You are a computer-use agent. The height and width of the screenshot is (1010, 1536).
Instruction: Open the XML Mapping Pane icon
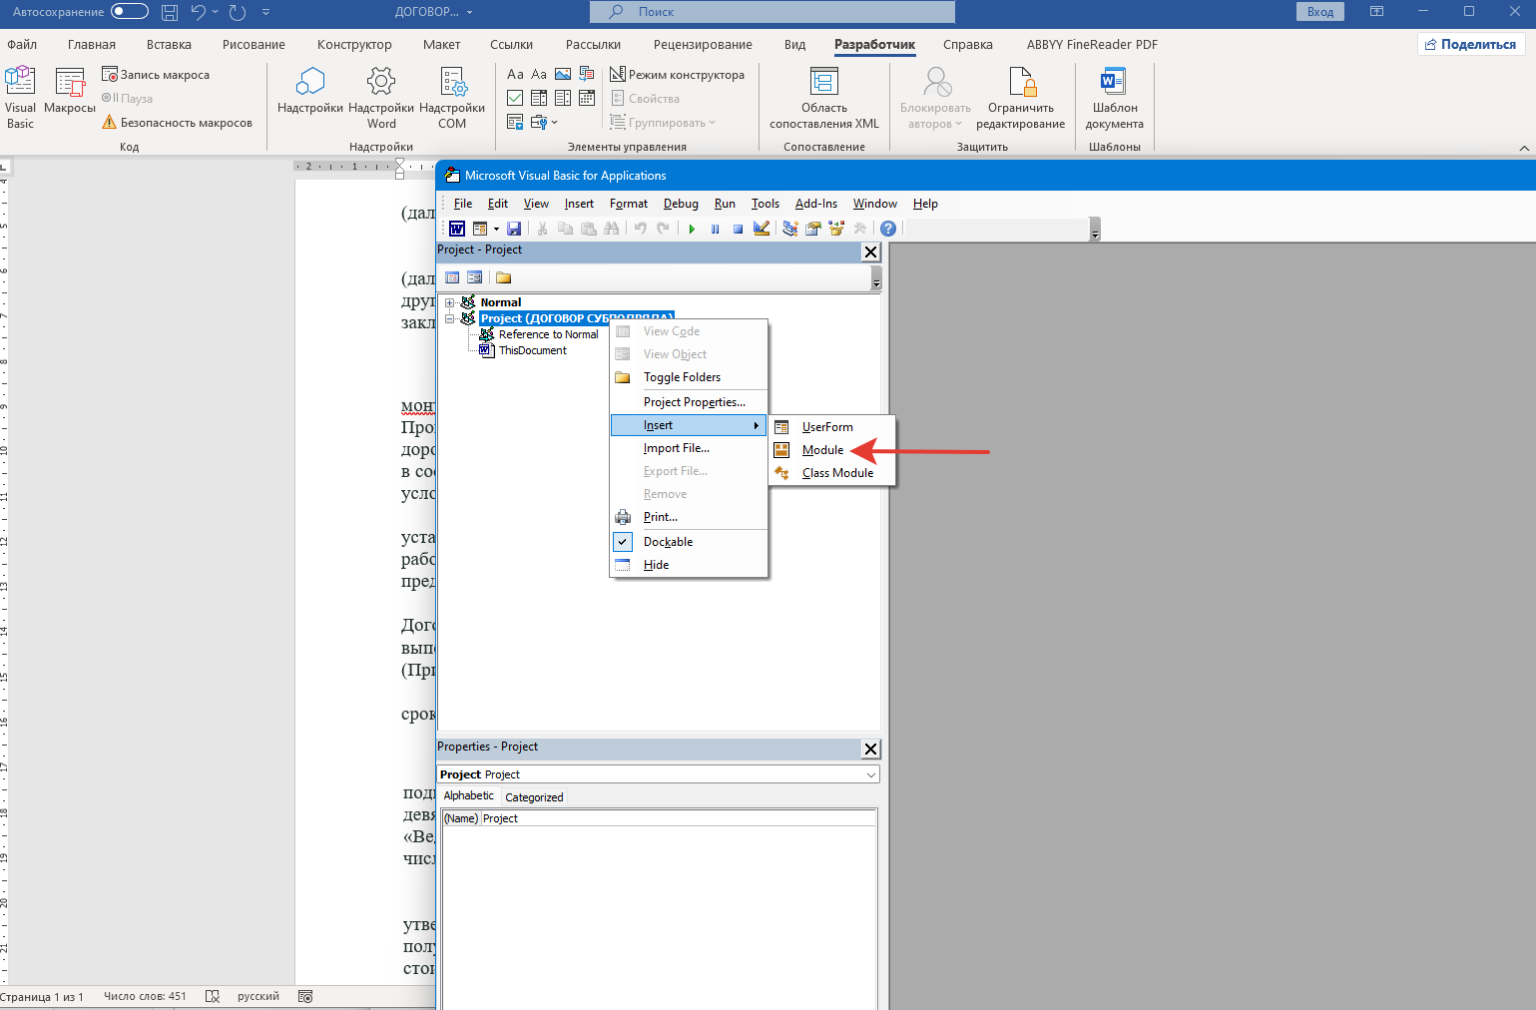[x=824, y=83]
